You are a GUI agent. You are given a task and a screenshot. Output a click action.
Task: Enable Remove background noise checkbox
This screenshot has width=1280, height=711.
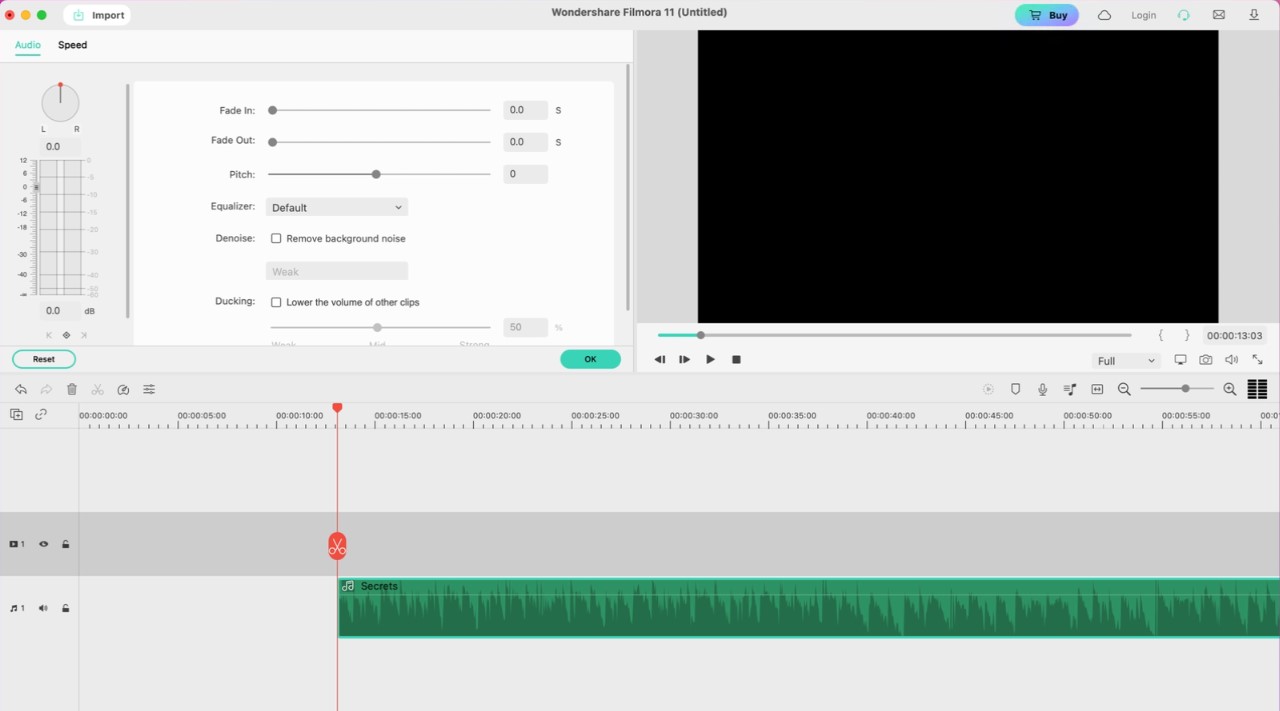pyautogui.click(x=276, y=239)
